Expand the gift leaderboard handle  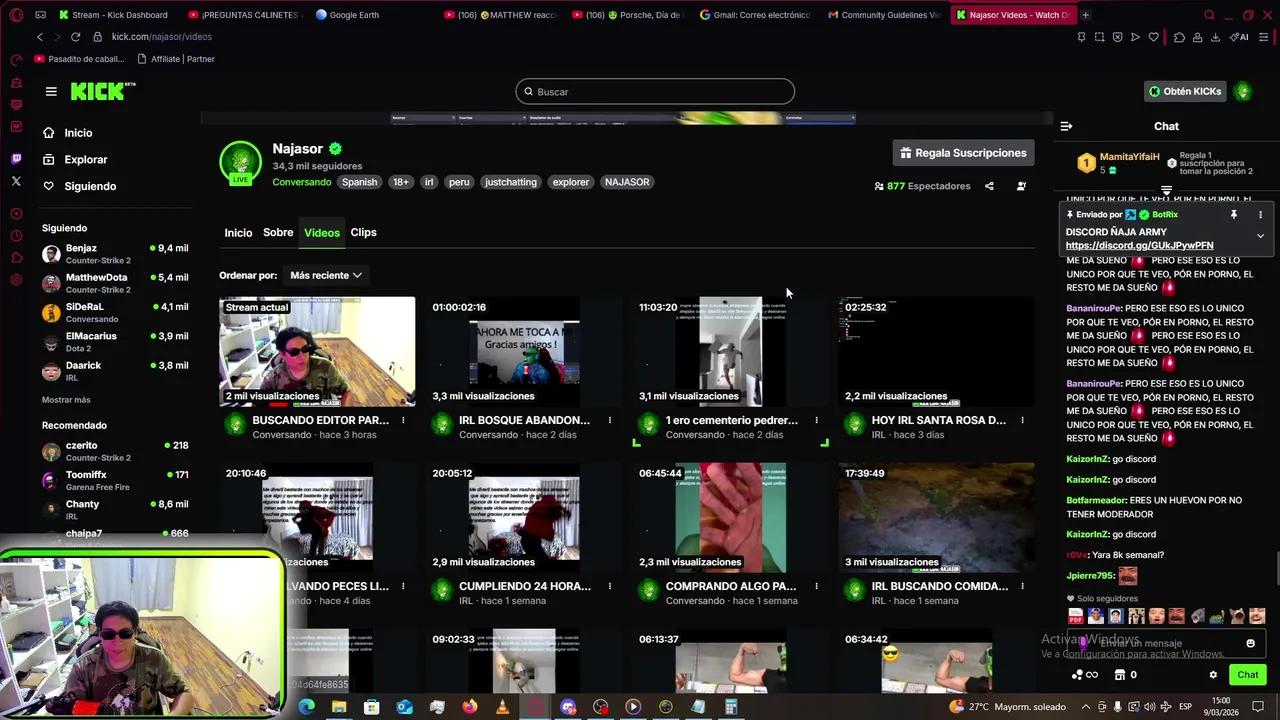pos(1166,190)
